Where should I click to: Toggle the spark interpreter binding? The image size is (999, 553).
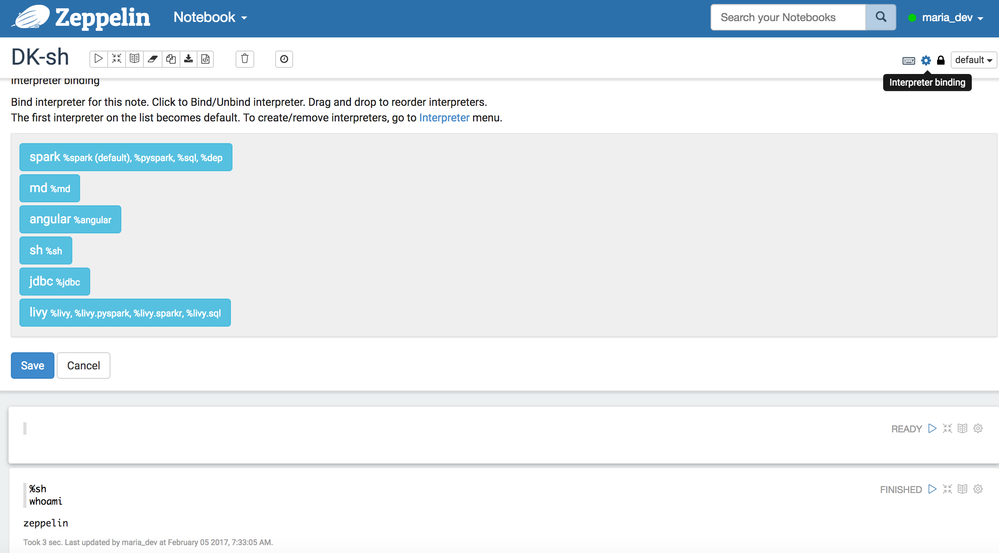[x=126, y=157]
